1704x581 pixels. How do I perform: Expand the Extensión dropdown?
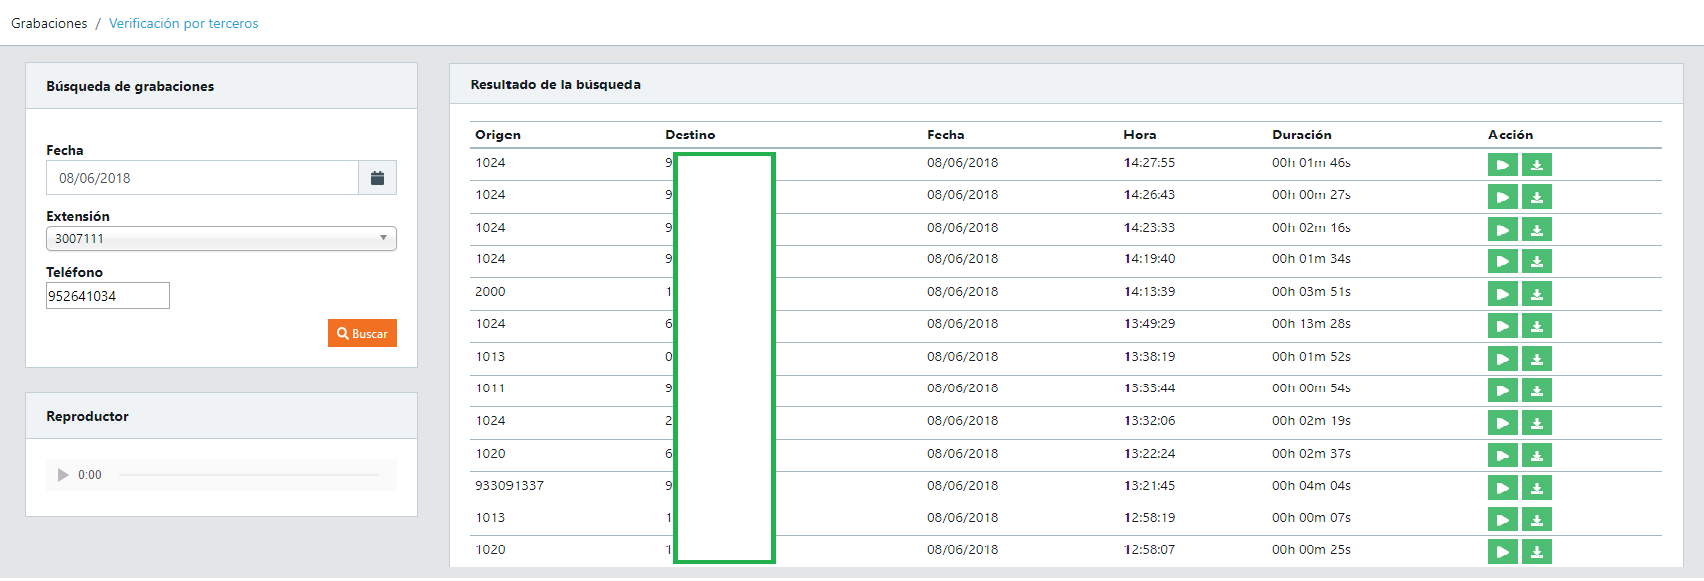[x=221, y=239]
